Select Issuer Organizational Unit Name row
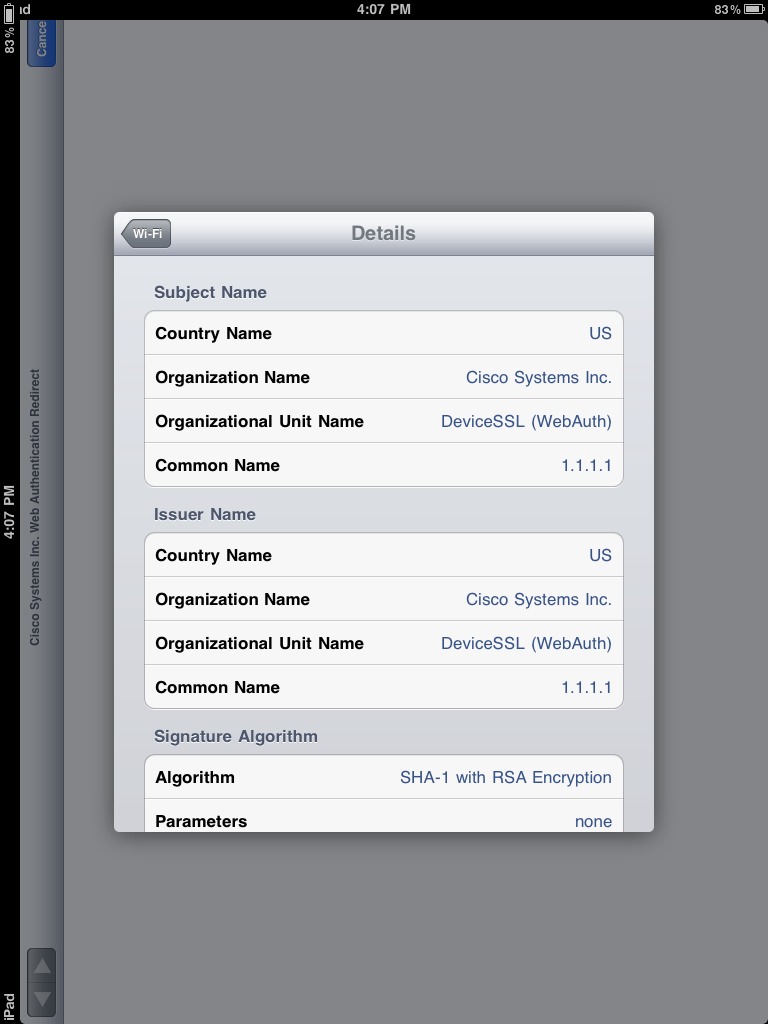The width and height of the screenshot is (768, 1024). click(x=384, y=643)
